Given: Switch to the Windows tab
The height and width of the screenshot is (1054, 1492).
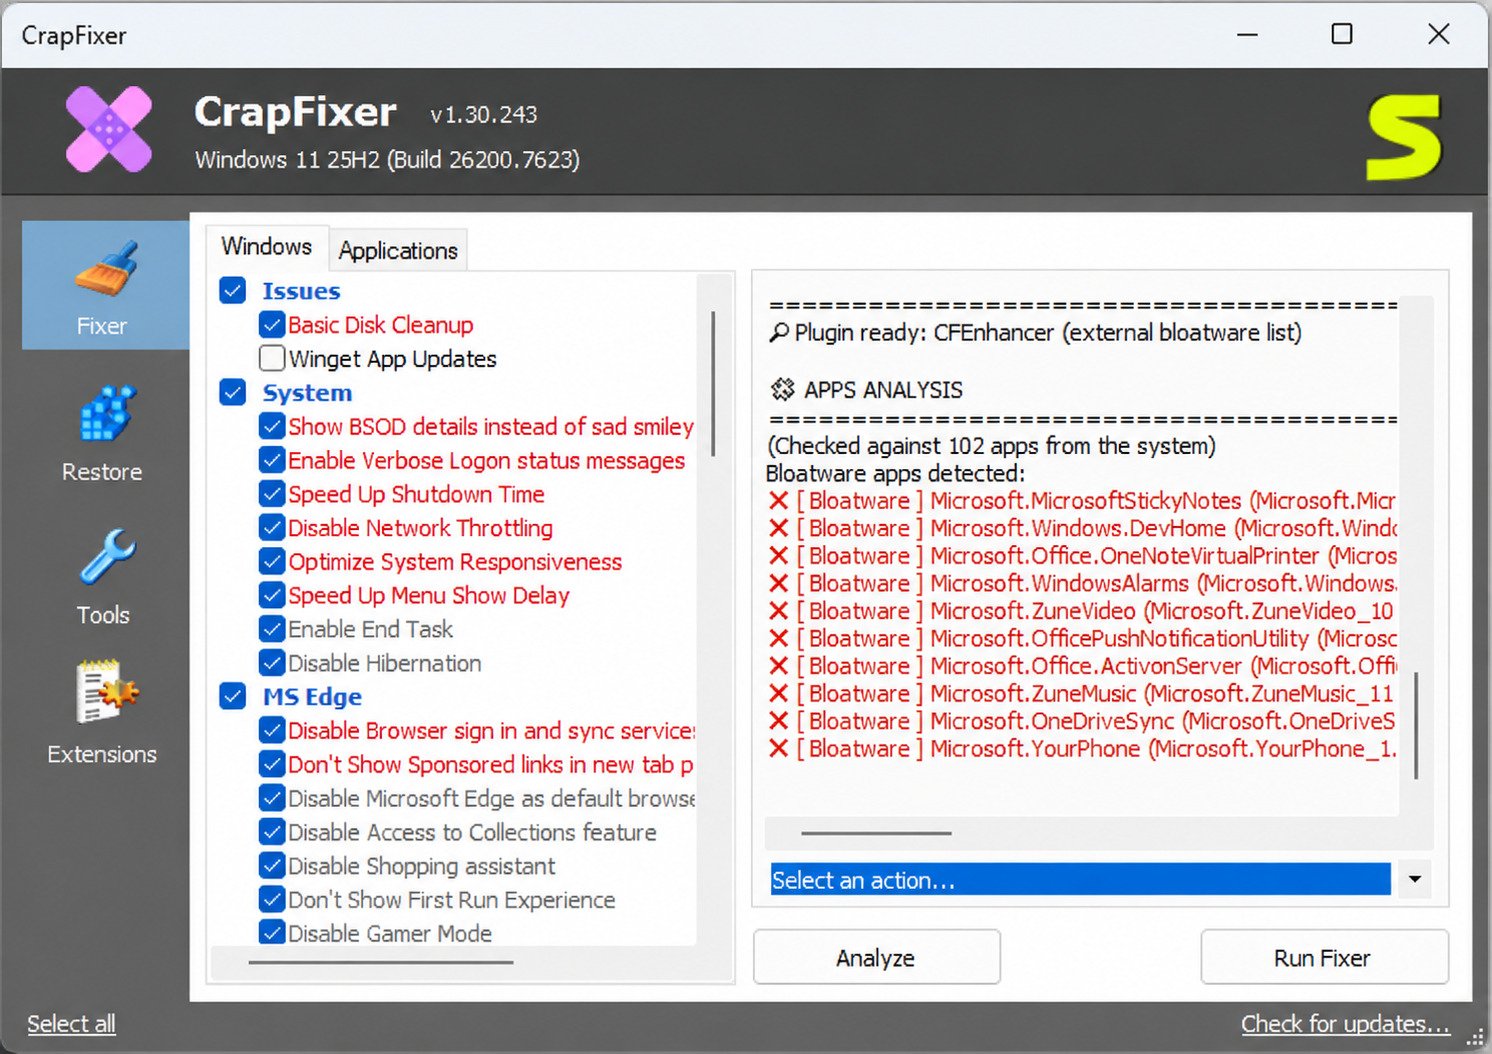Looking at the screenshot, I should click(266, 247).
